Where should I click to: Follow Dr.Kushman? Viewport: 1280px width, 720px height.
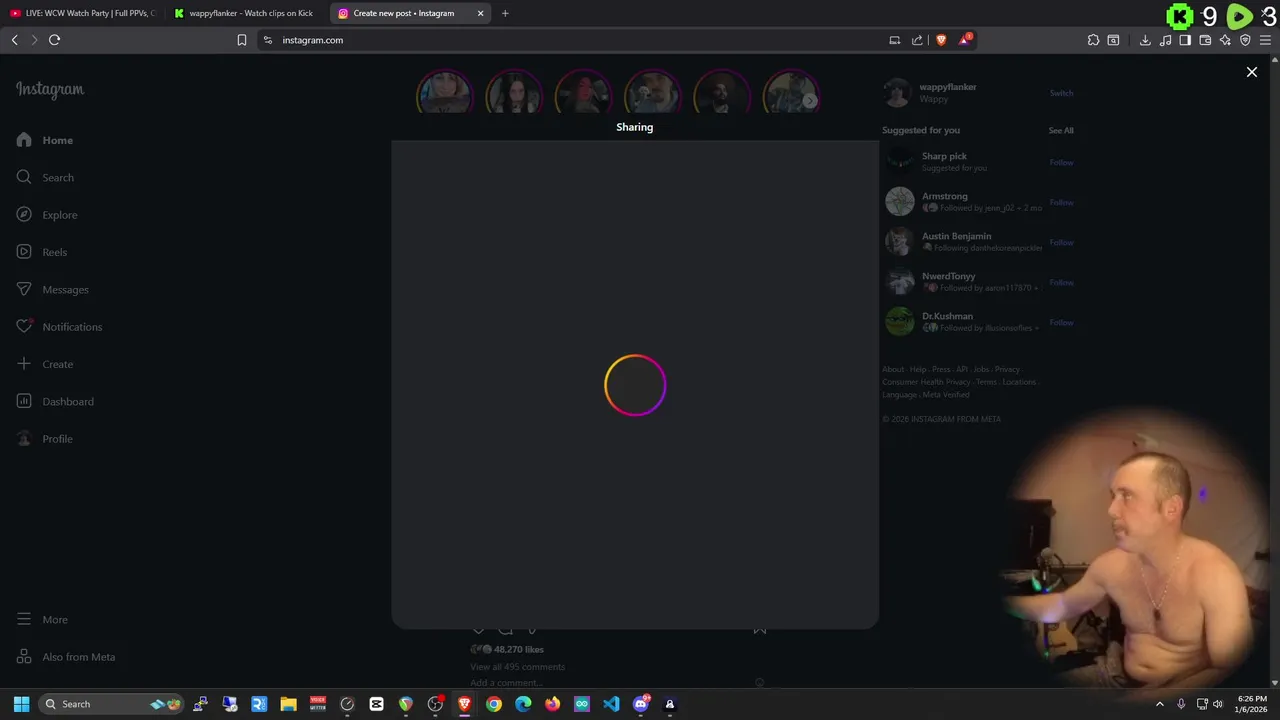(x=1061, y=322)
